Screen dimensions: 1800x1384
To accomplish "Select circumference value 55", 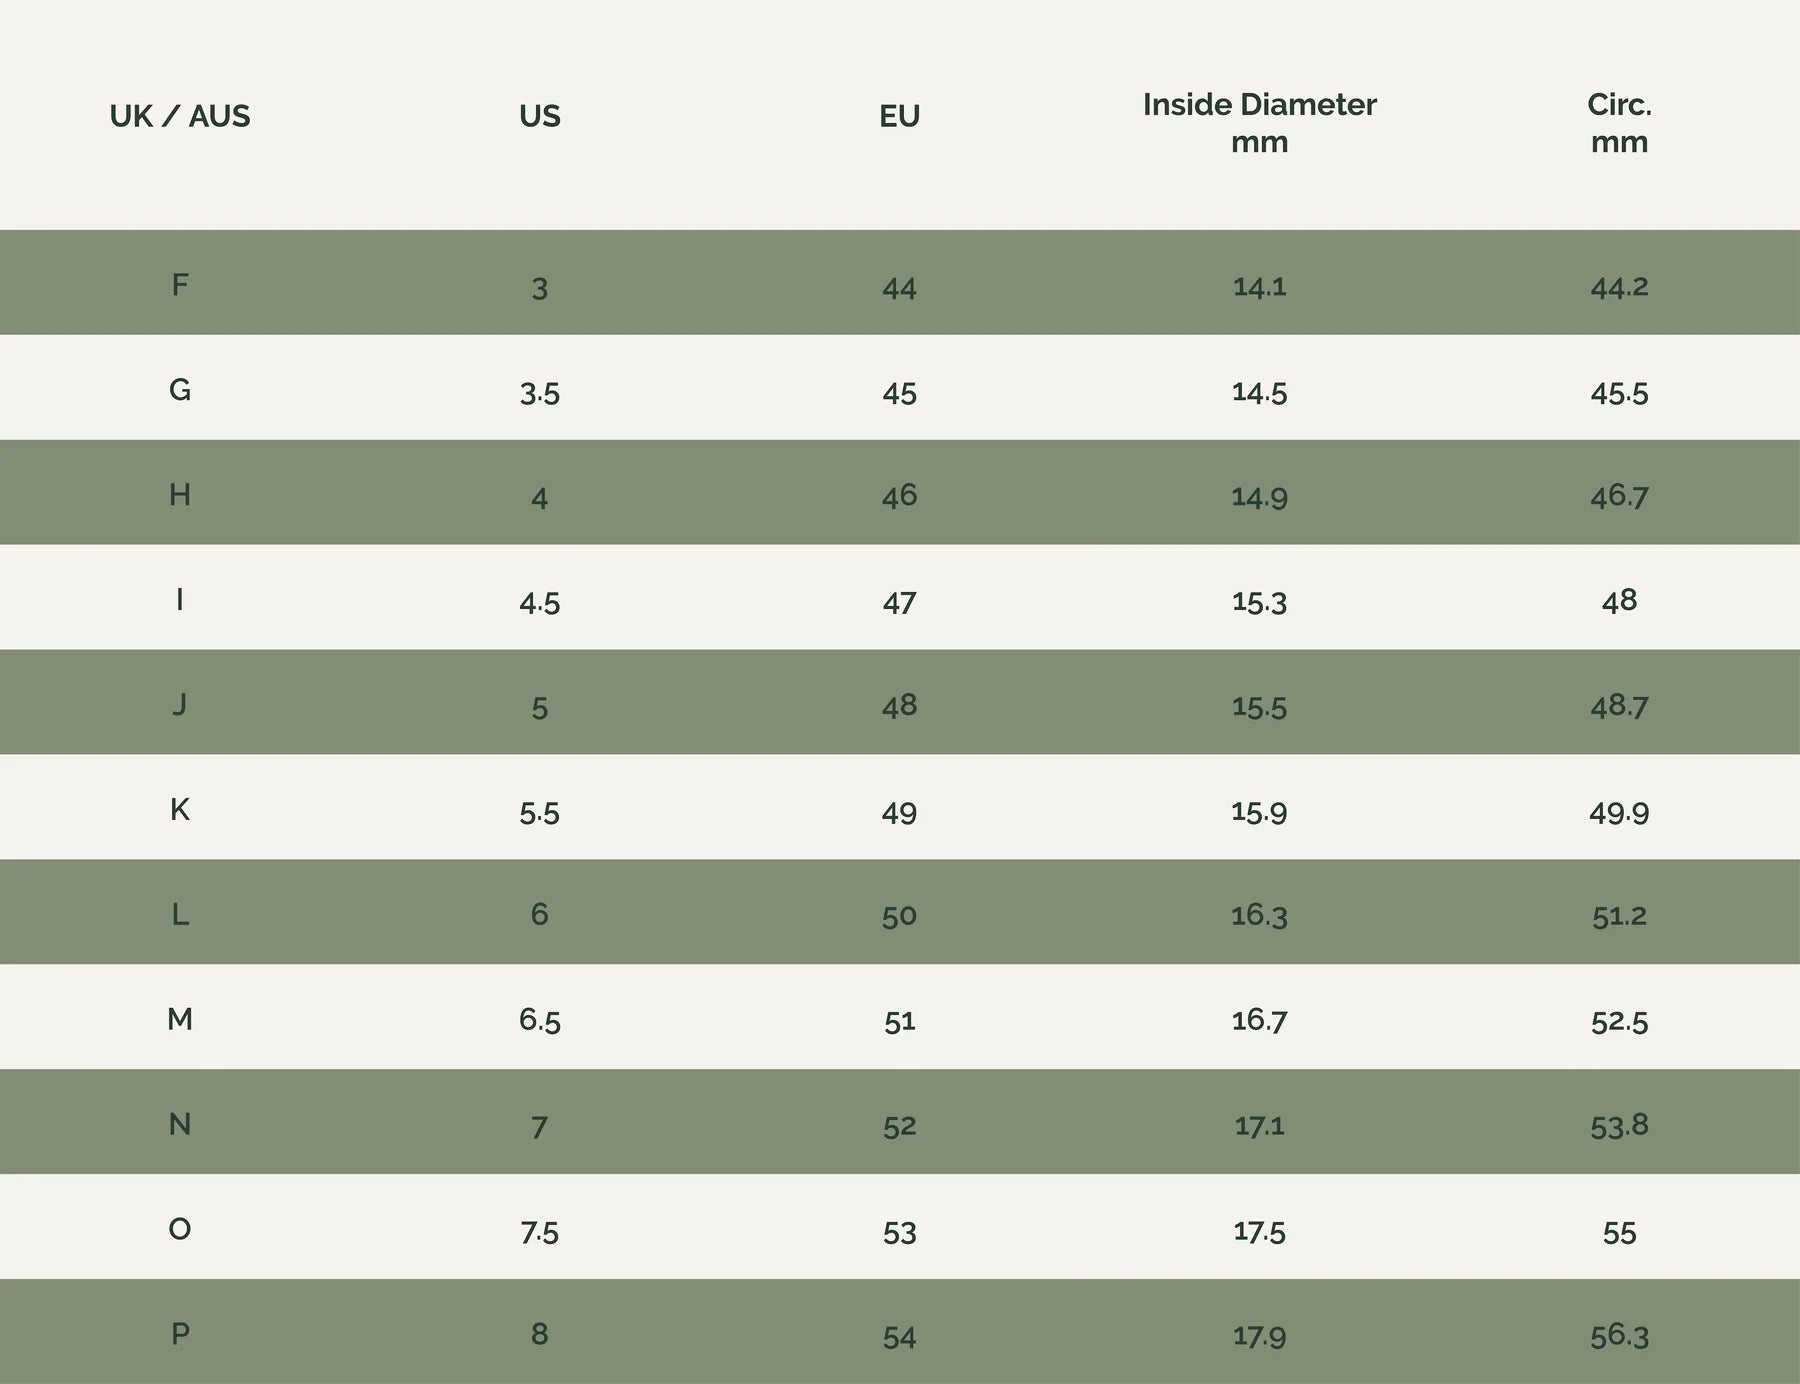I will [1619, 1232].
